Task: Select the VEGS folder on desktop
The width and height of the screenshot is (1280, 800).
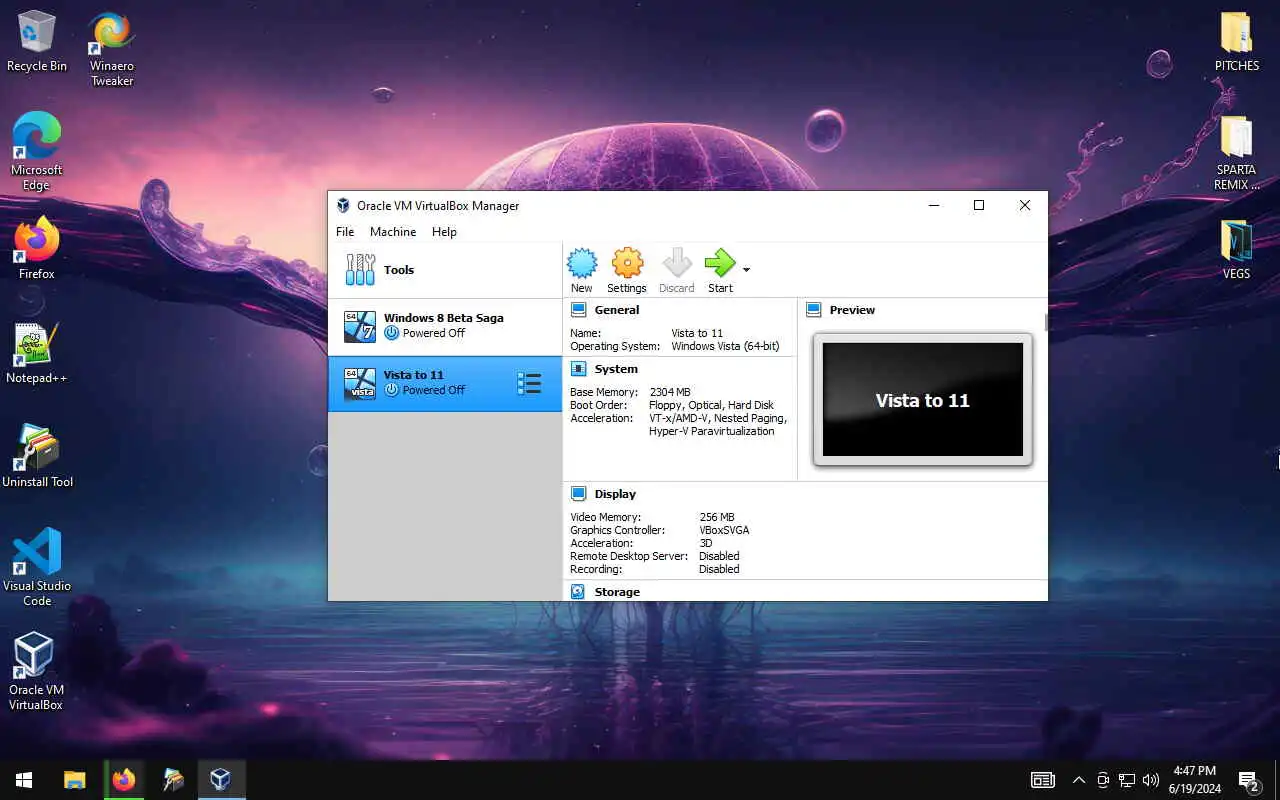Action: tap(1237, 249)
